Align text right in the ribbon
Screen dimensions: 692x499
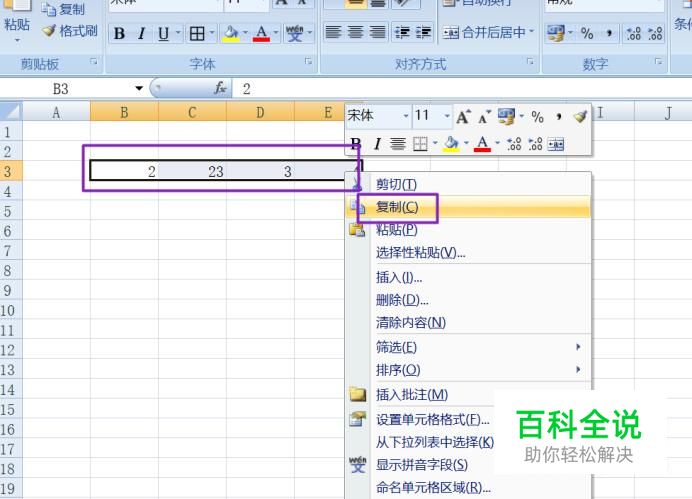click(377, 32)
